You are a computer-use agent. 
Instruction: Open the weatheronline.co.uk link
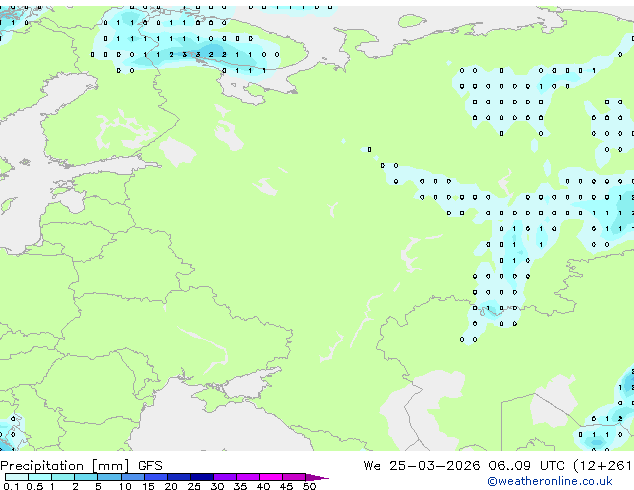pyautogui.click(x=550, y=481)
